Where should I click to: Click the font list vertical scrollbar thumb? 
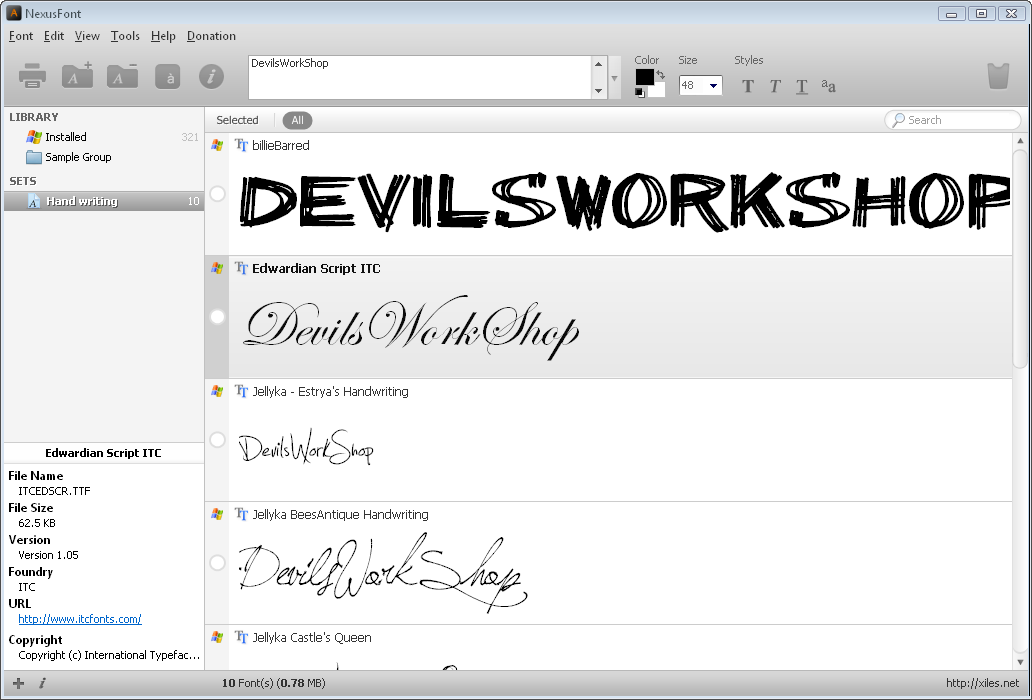point(1020,259)
